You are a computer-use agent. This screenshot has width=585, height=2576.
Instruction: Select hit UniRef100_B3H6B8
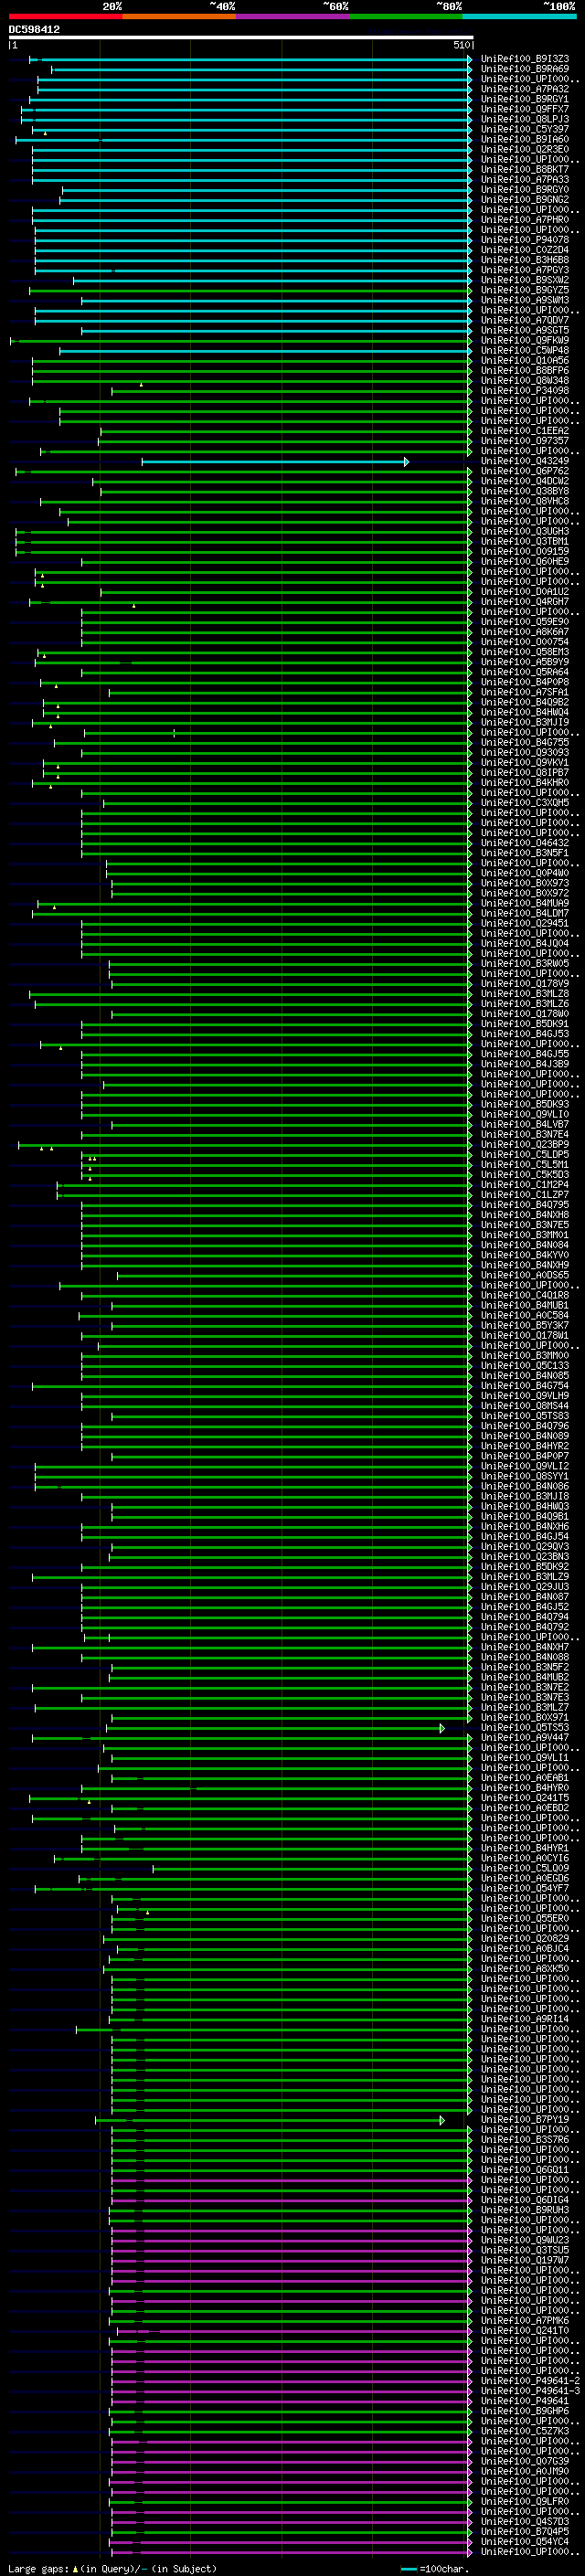(x=525, y=260)
